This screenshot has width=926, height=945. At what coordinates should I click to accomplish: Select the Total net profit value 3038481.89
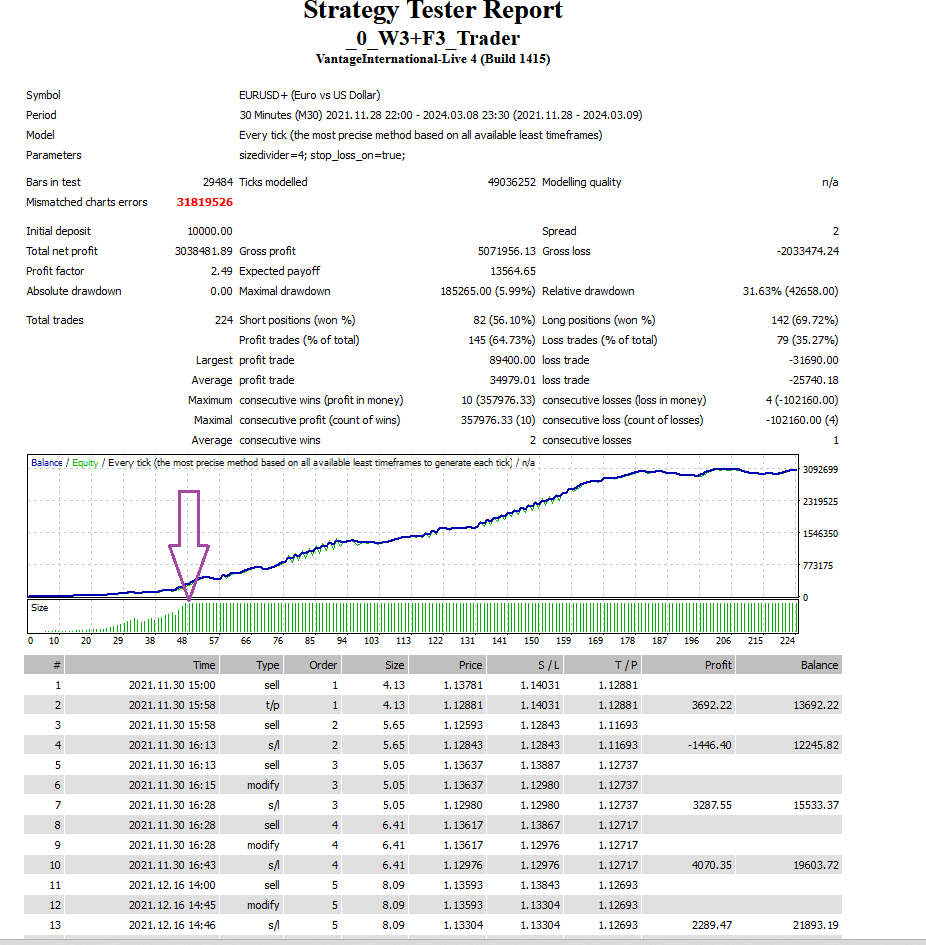pyautogui.click(x=203, y=251)
